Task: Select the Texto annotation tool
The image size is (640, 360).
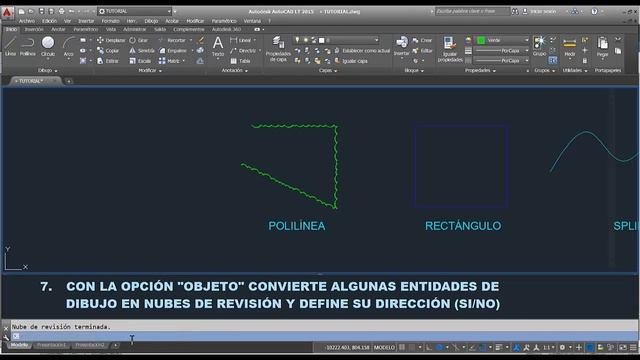Action: tap(218, 47)
